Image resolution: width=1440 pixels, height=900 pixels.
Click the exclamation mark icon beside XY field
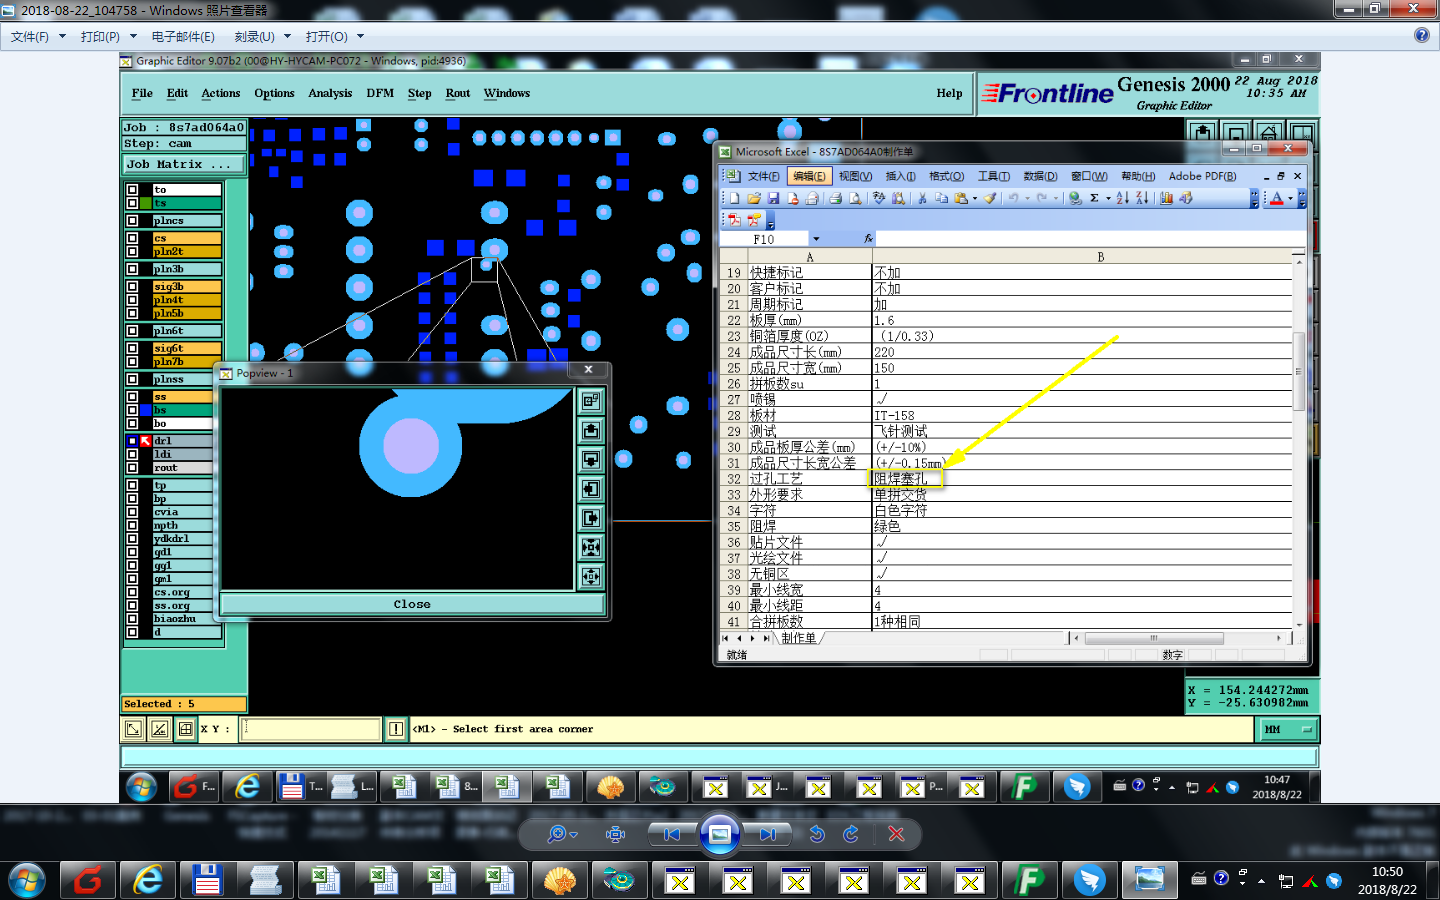[x=396, y=729]
